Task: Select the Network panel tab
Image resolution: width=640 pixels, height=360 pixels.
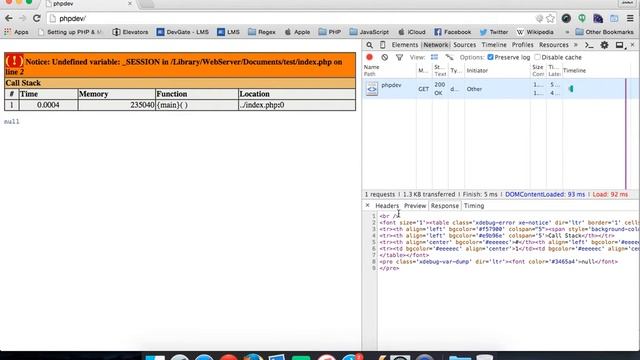Action: (x=436, y=45)
